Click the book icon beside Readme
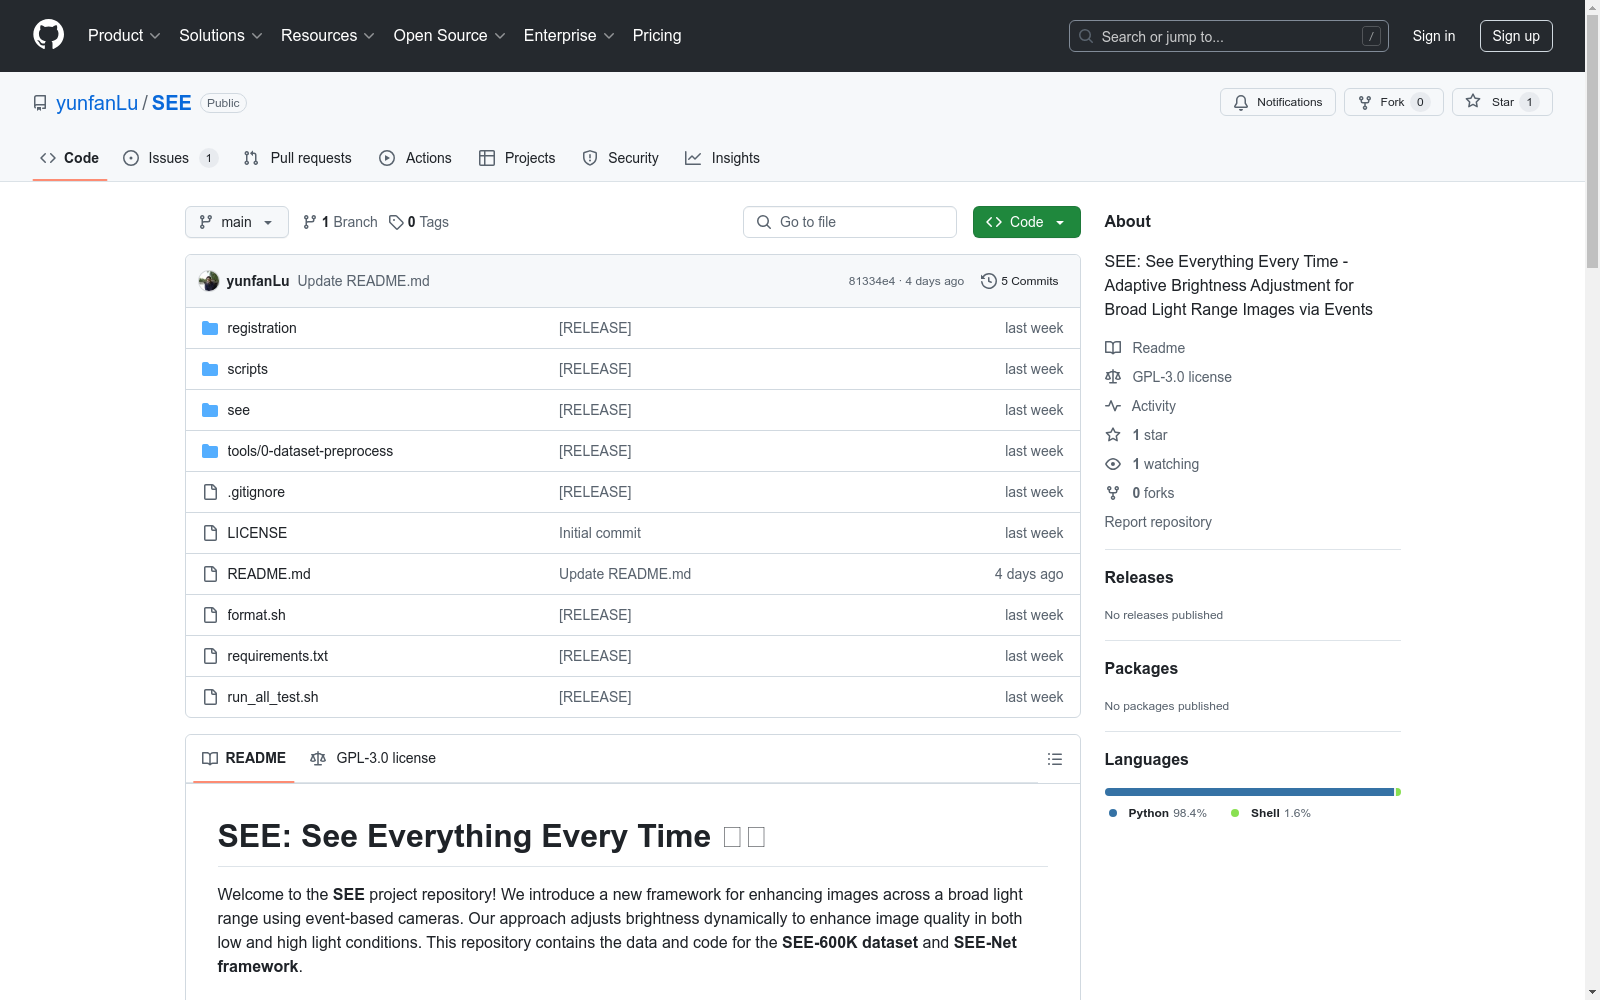This screenshot has height=1000, width=1600. click(1113, 348)
